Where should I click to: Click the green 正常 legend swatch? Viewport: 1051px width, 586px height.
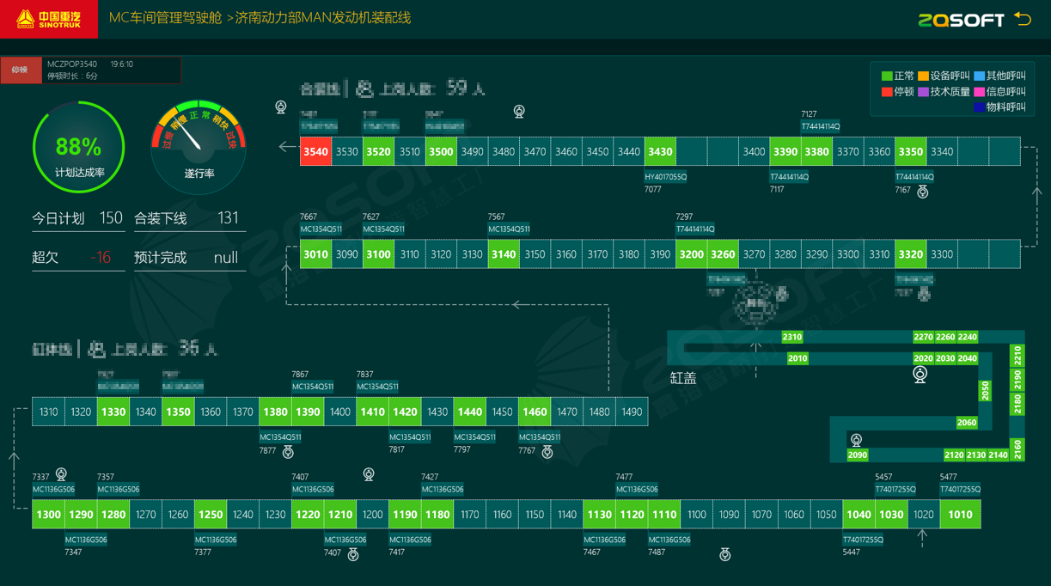[887, 76]
